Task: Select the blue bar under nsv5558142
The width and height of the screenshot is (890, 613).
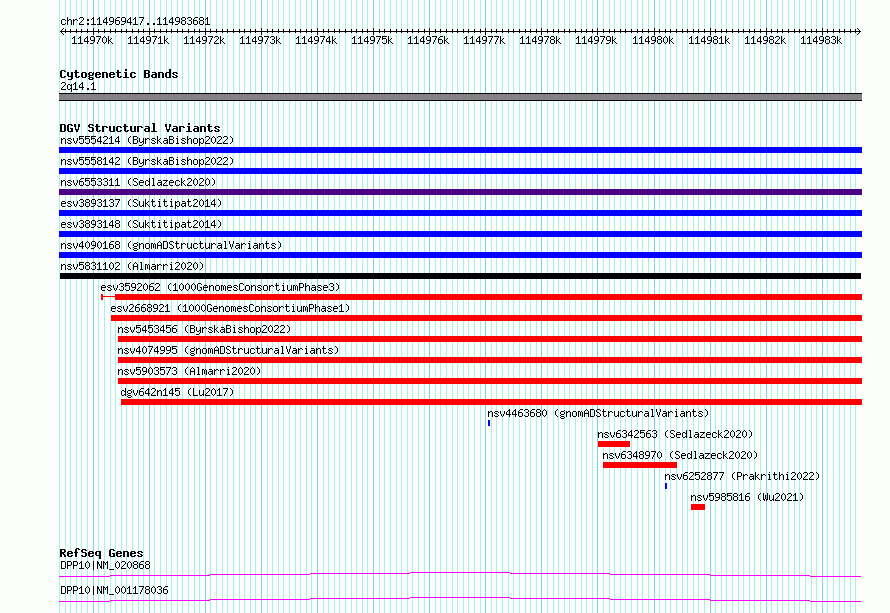Action: pos(460,171)
